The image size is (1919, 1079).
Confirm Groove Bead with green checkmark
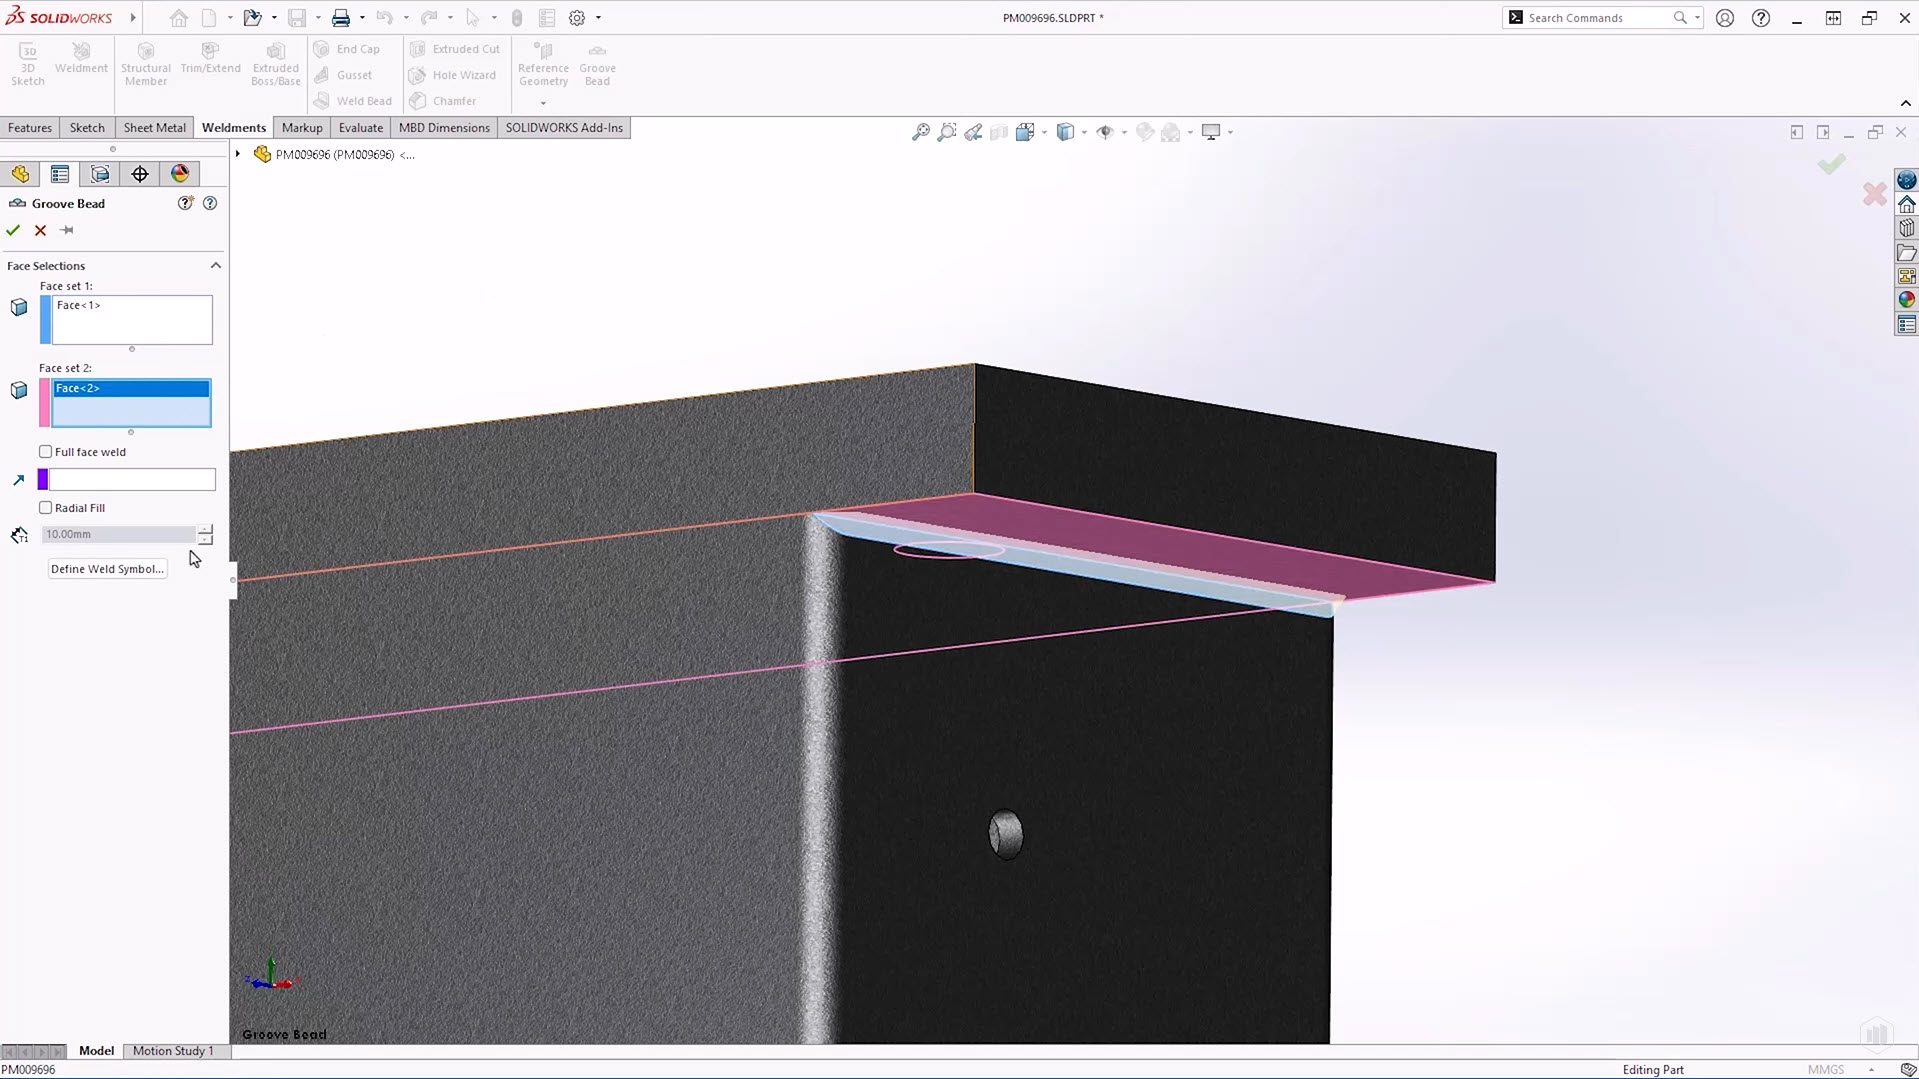[x=13, y=230]
